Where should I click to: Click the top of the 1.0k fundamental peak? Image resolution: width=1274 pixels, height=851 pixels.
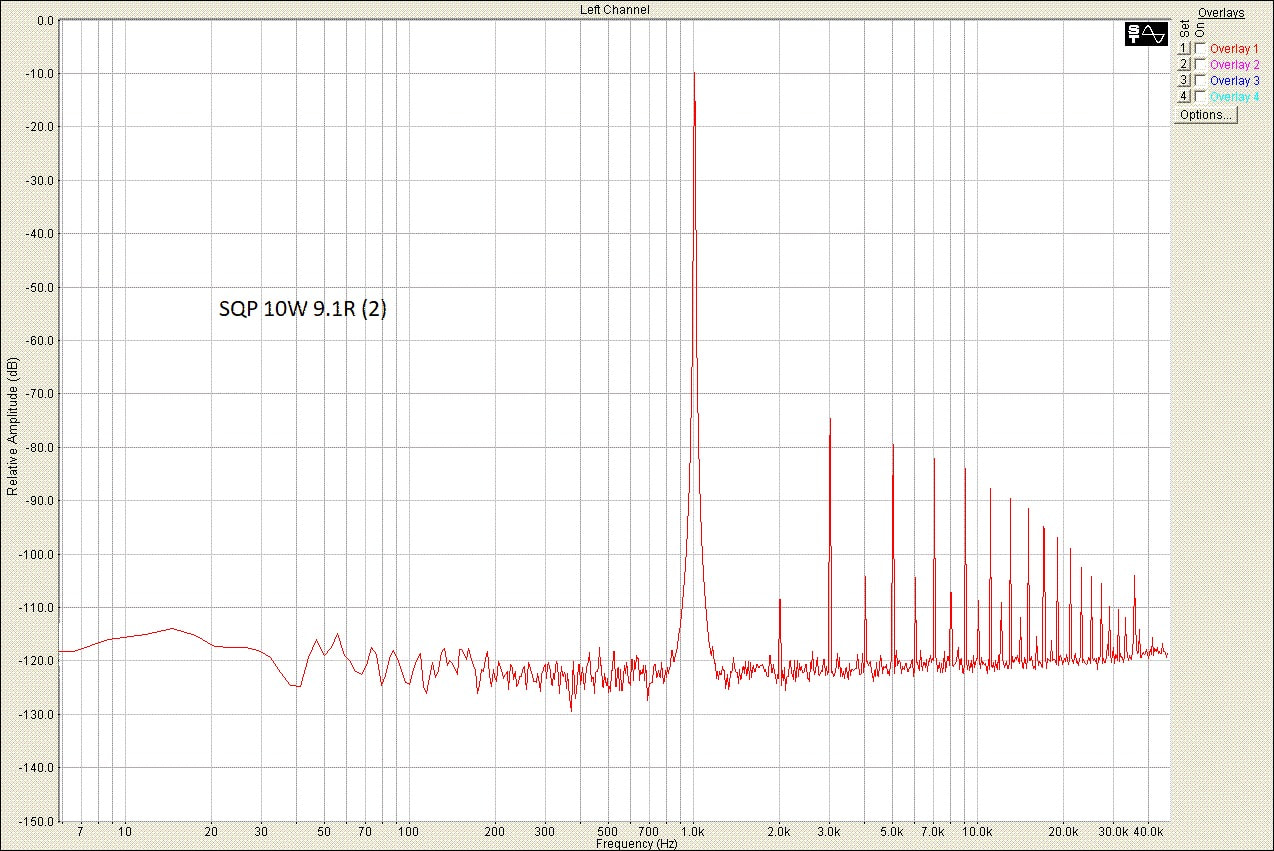click(x=693, y=74)
